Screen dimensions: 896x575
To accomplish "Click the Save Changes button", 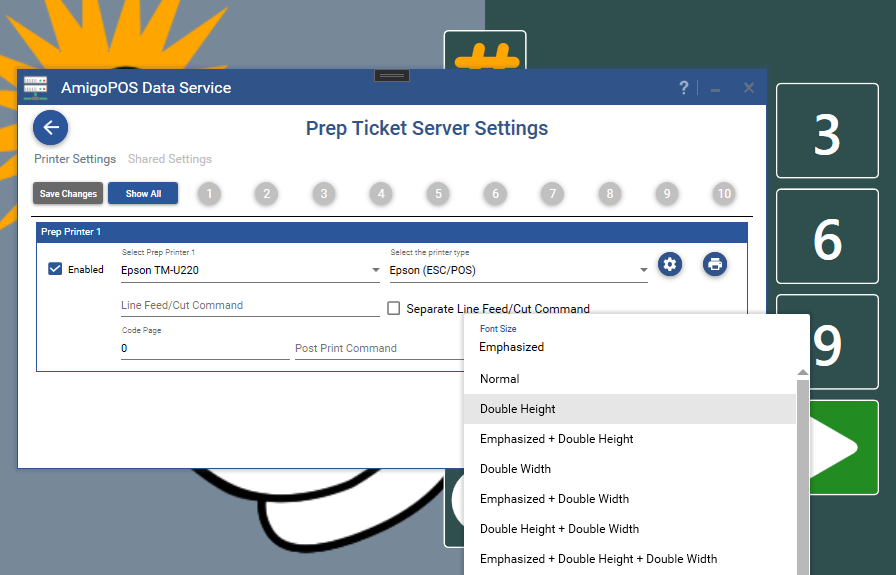I will [x=68, y=194].
